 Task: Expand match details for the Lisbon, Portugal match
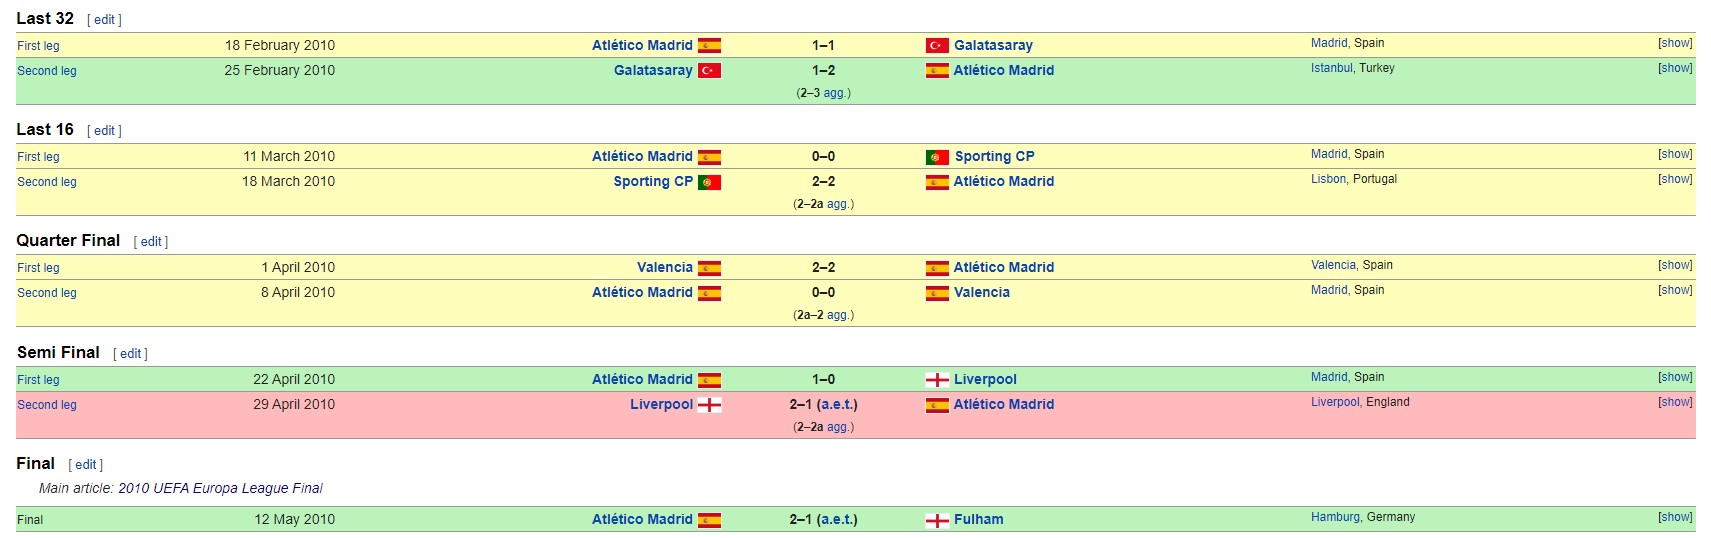[x=1675, y=179]
